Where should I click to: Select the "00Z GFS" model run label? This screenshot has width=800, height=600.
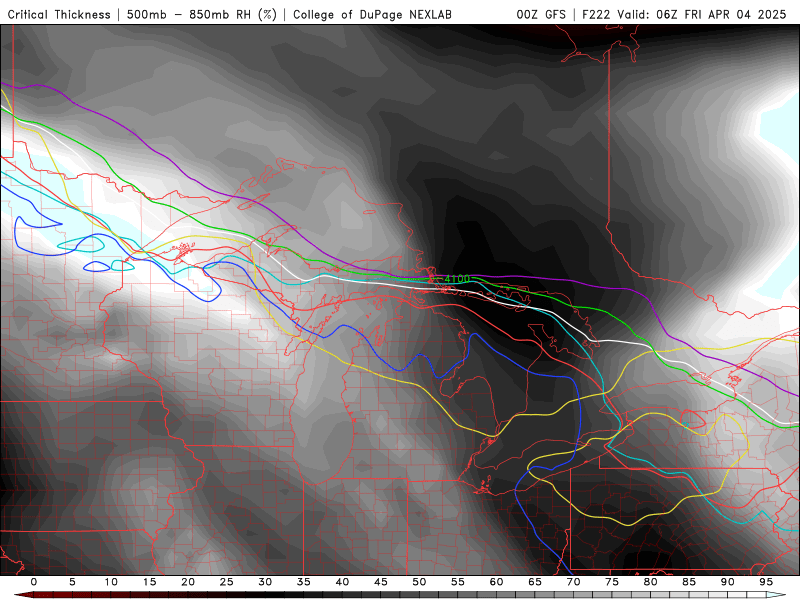click(541, 15)
